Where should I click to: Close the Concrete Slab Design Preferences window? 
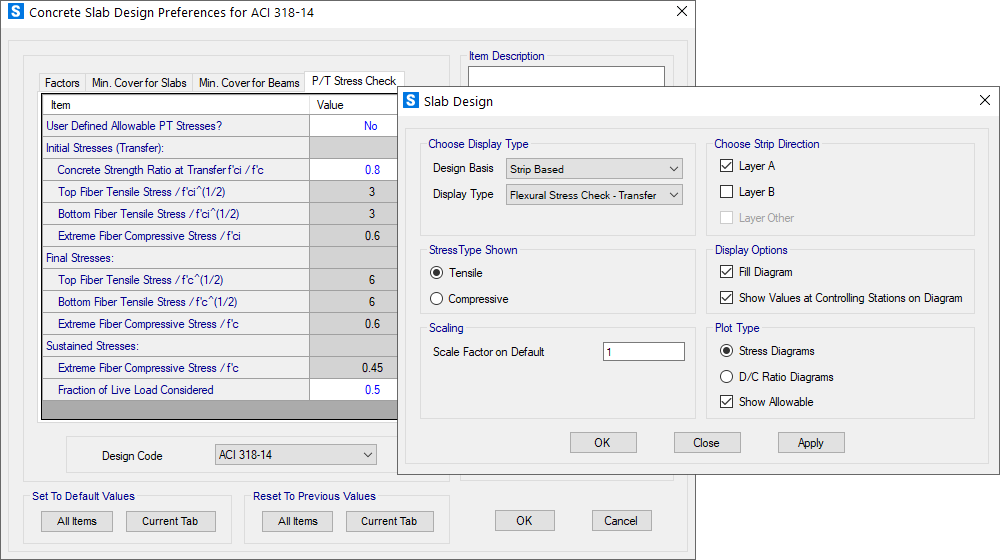682,12
